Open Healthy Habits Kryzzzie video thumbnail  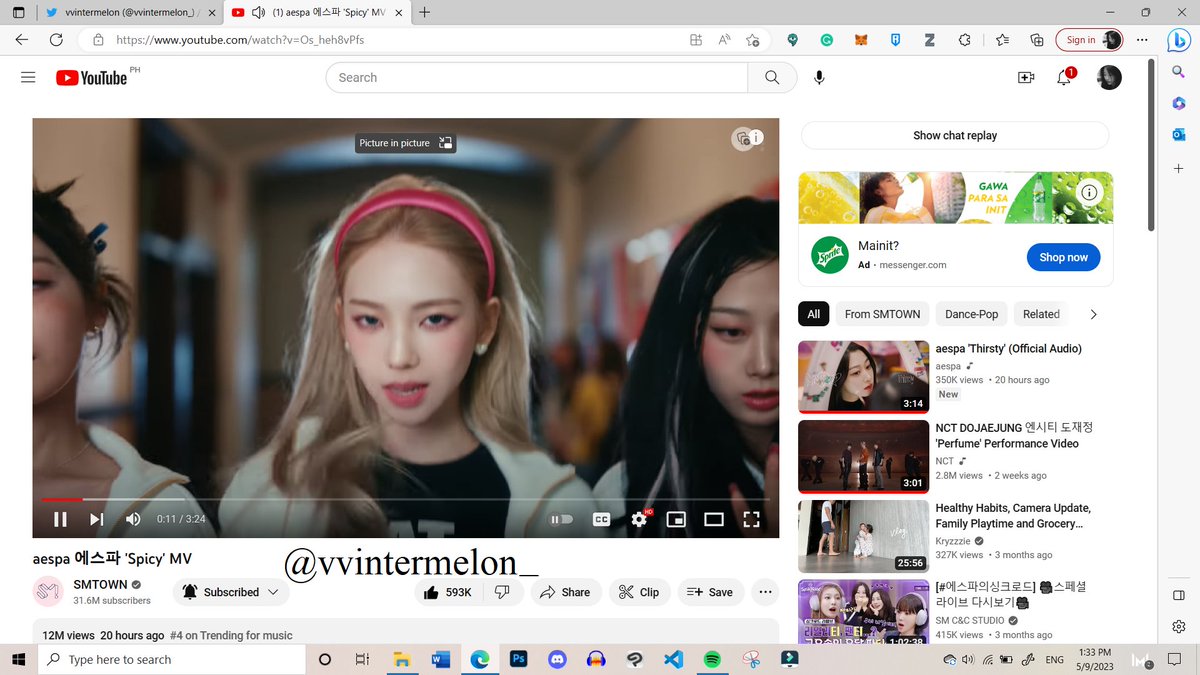864,537
